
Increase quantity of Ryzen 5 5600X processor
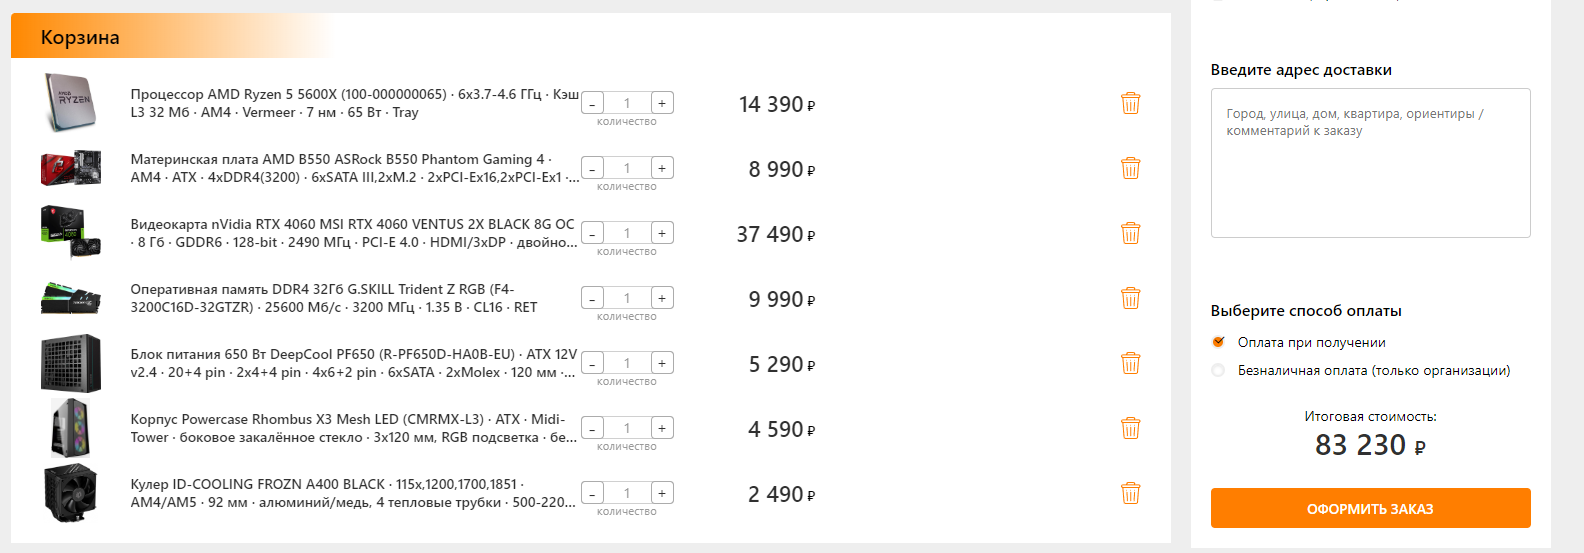tap(662, 103)
